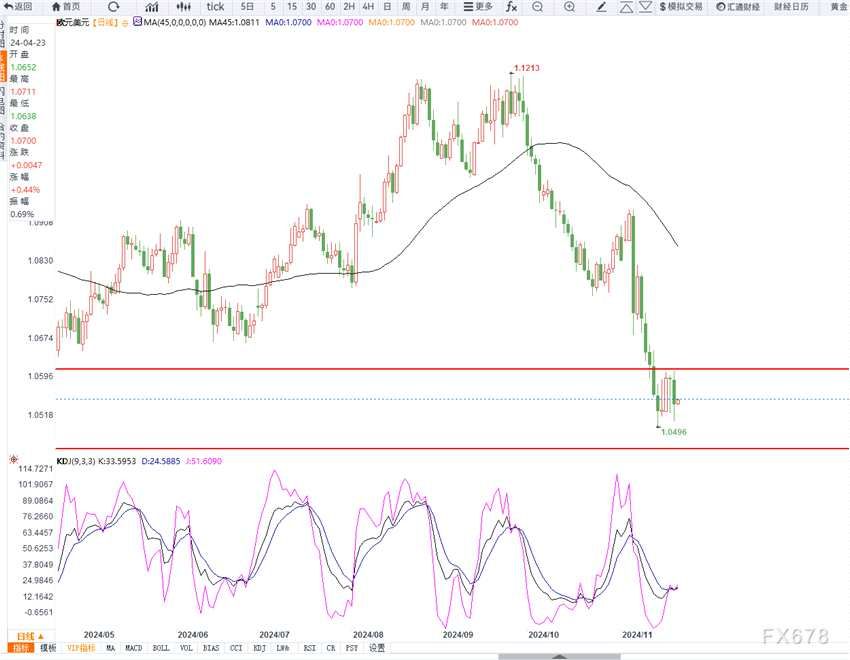Click the zoom out magnifier icon
This screenshot has height=660, width=850.
537,7
